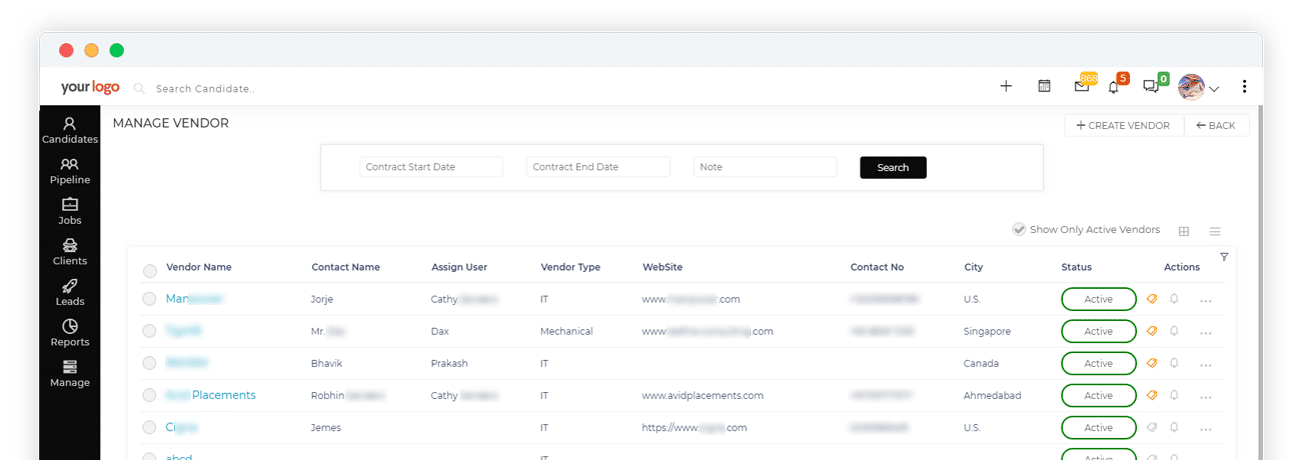Image resolution: width=1302 pixels, height=460 pixels.
Task: Open more actions for Singapore row
Action: tap(1206, 332)
